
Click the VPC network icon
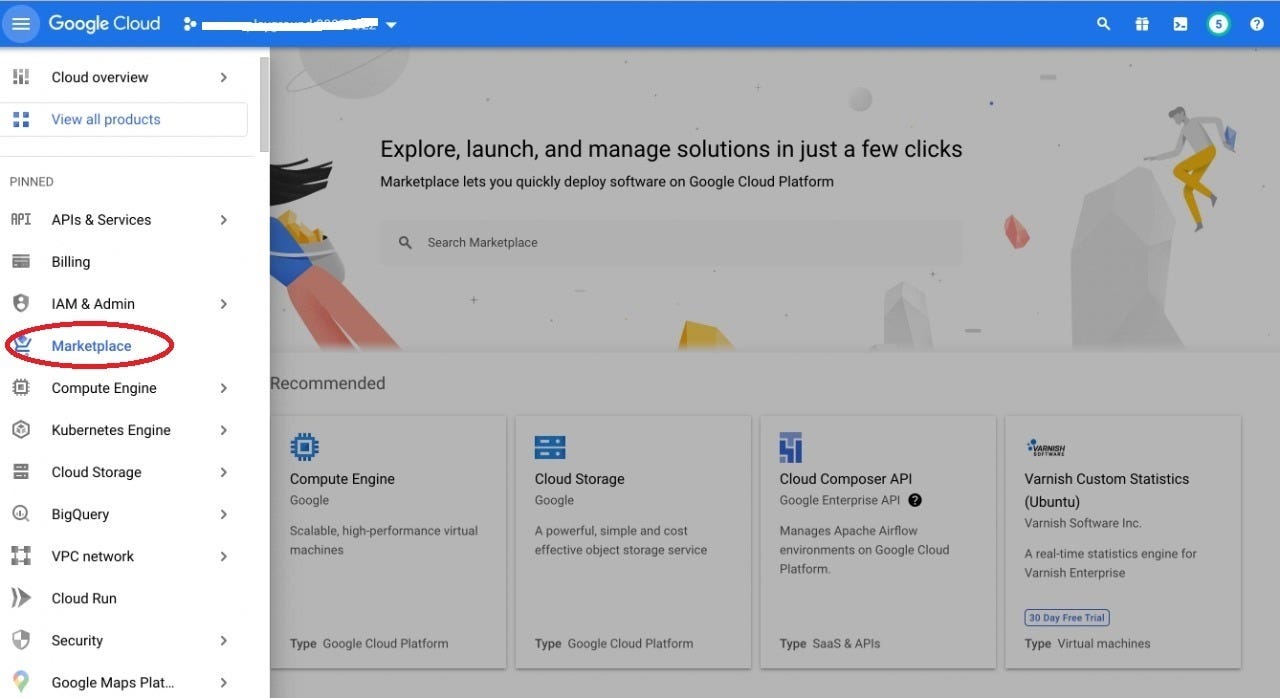[21, 555]
